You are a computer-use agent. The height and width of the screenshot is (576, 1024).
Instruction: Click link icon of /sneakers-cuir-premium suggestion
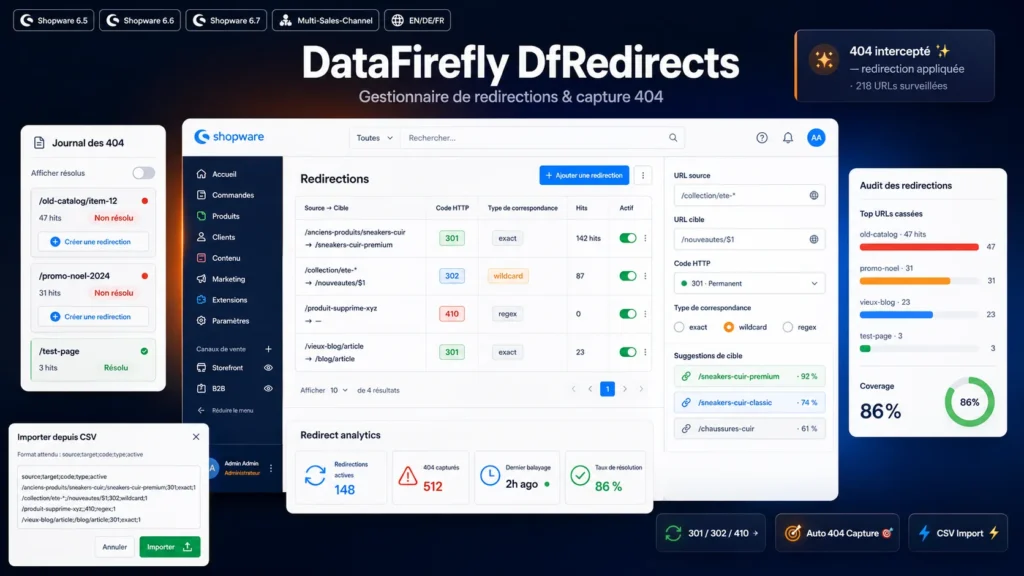[x=686, y=376]
